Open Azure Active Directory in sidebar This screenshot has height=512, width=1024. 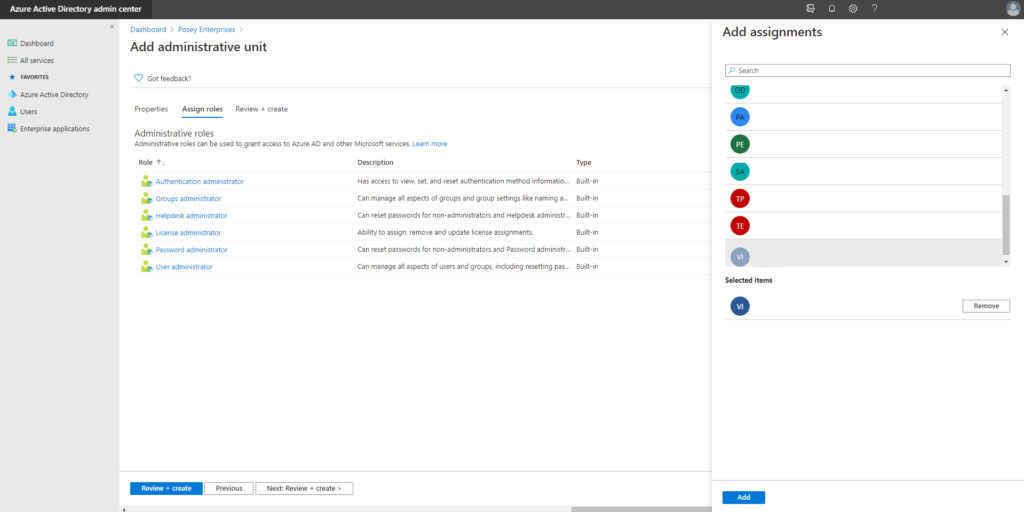coord(54,95)
